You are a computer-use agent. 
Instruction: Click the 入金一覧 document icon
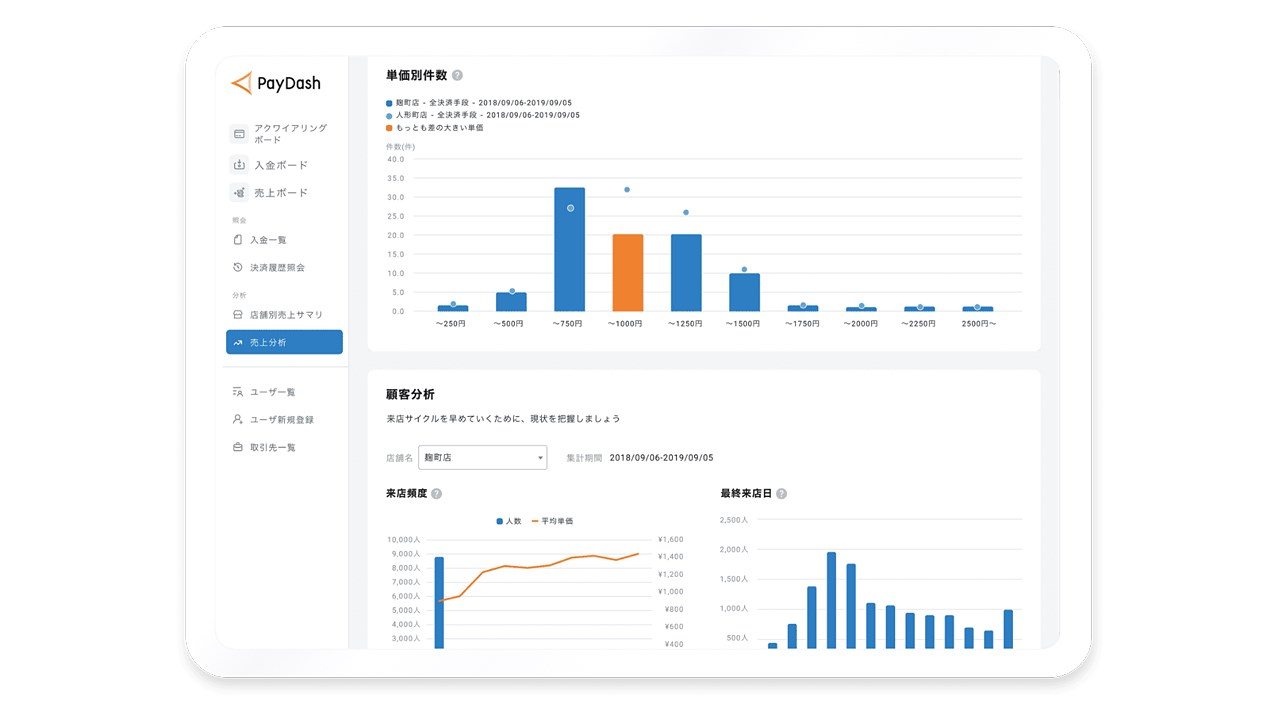238,240
